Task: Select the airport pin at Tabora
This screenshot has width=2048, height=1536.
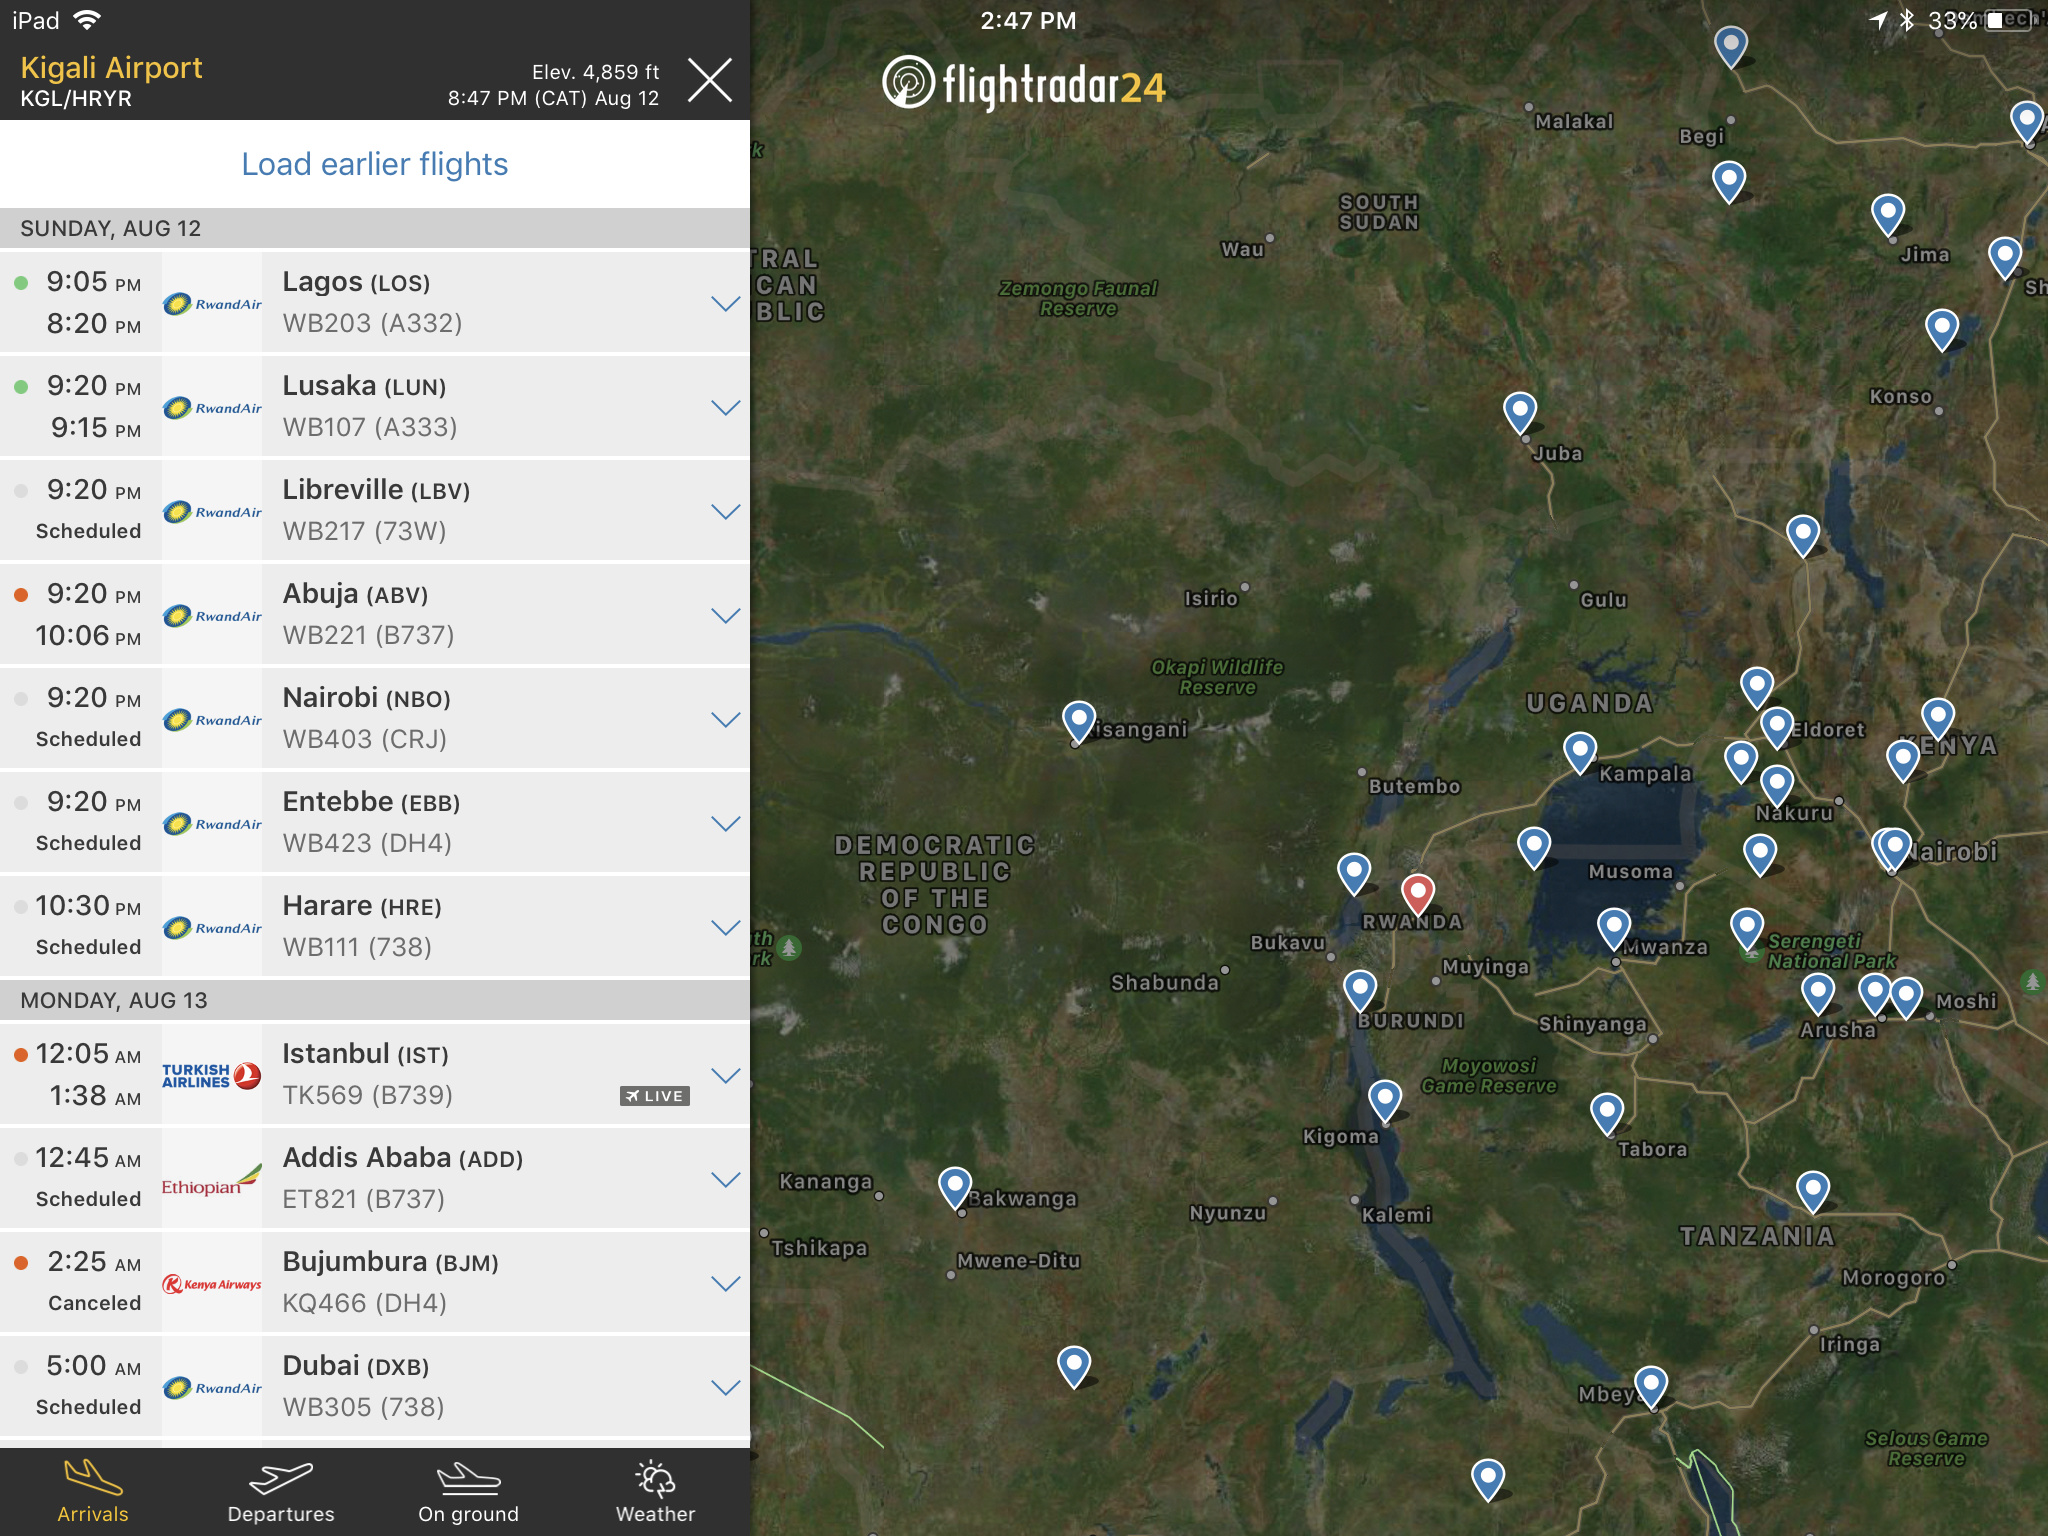Action: (x=1607, y=1111)
